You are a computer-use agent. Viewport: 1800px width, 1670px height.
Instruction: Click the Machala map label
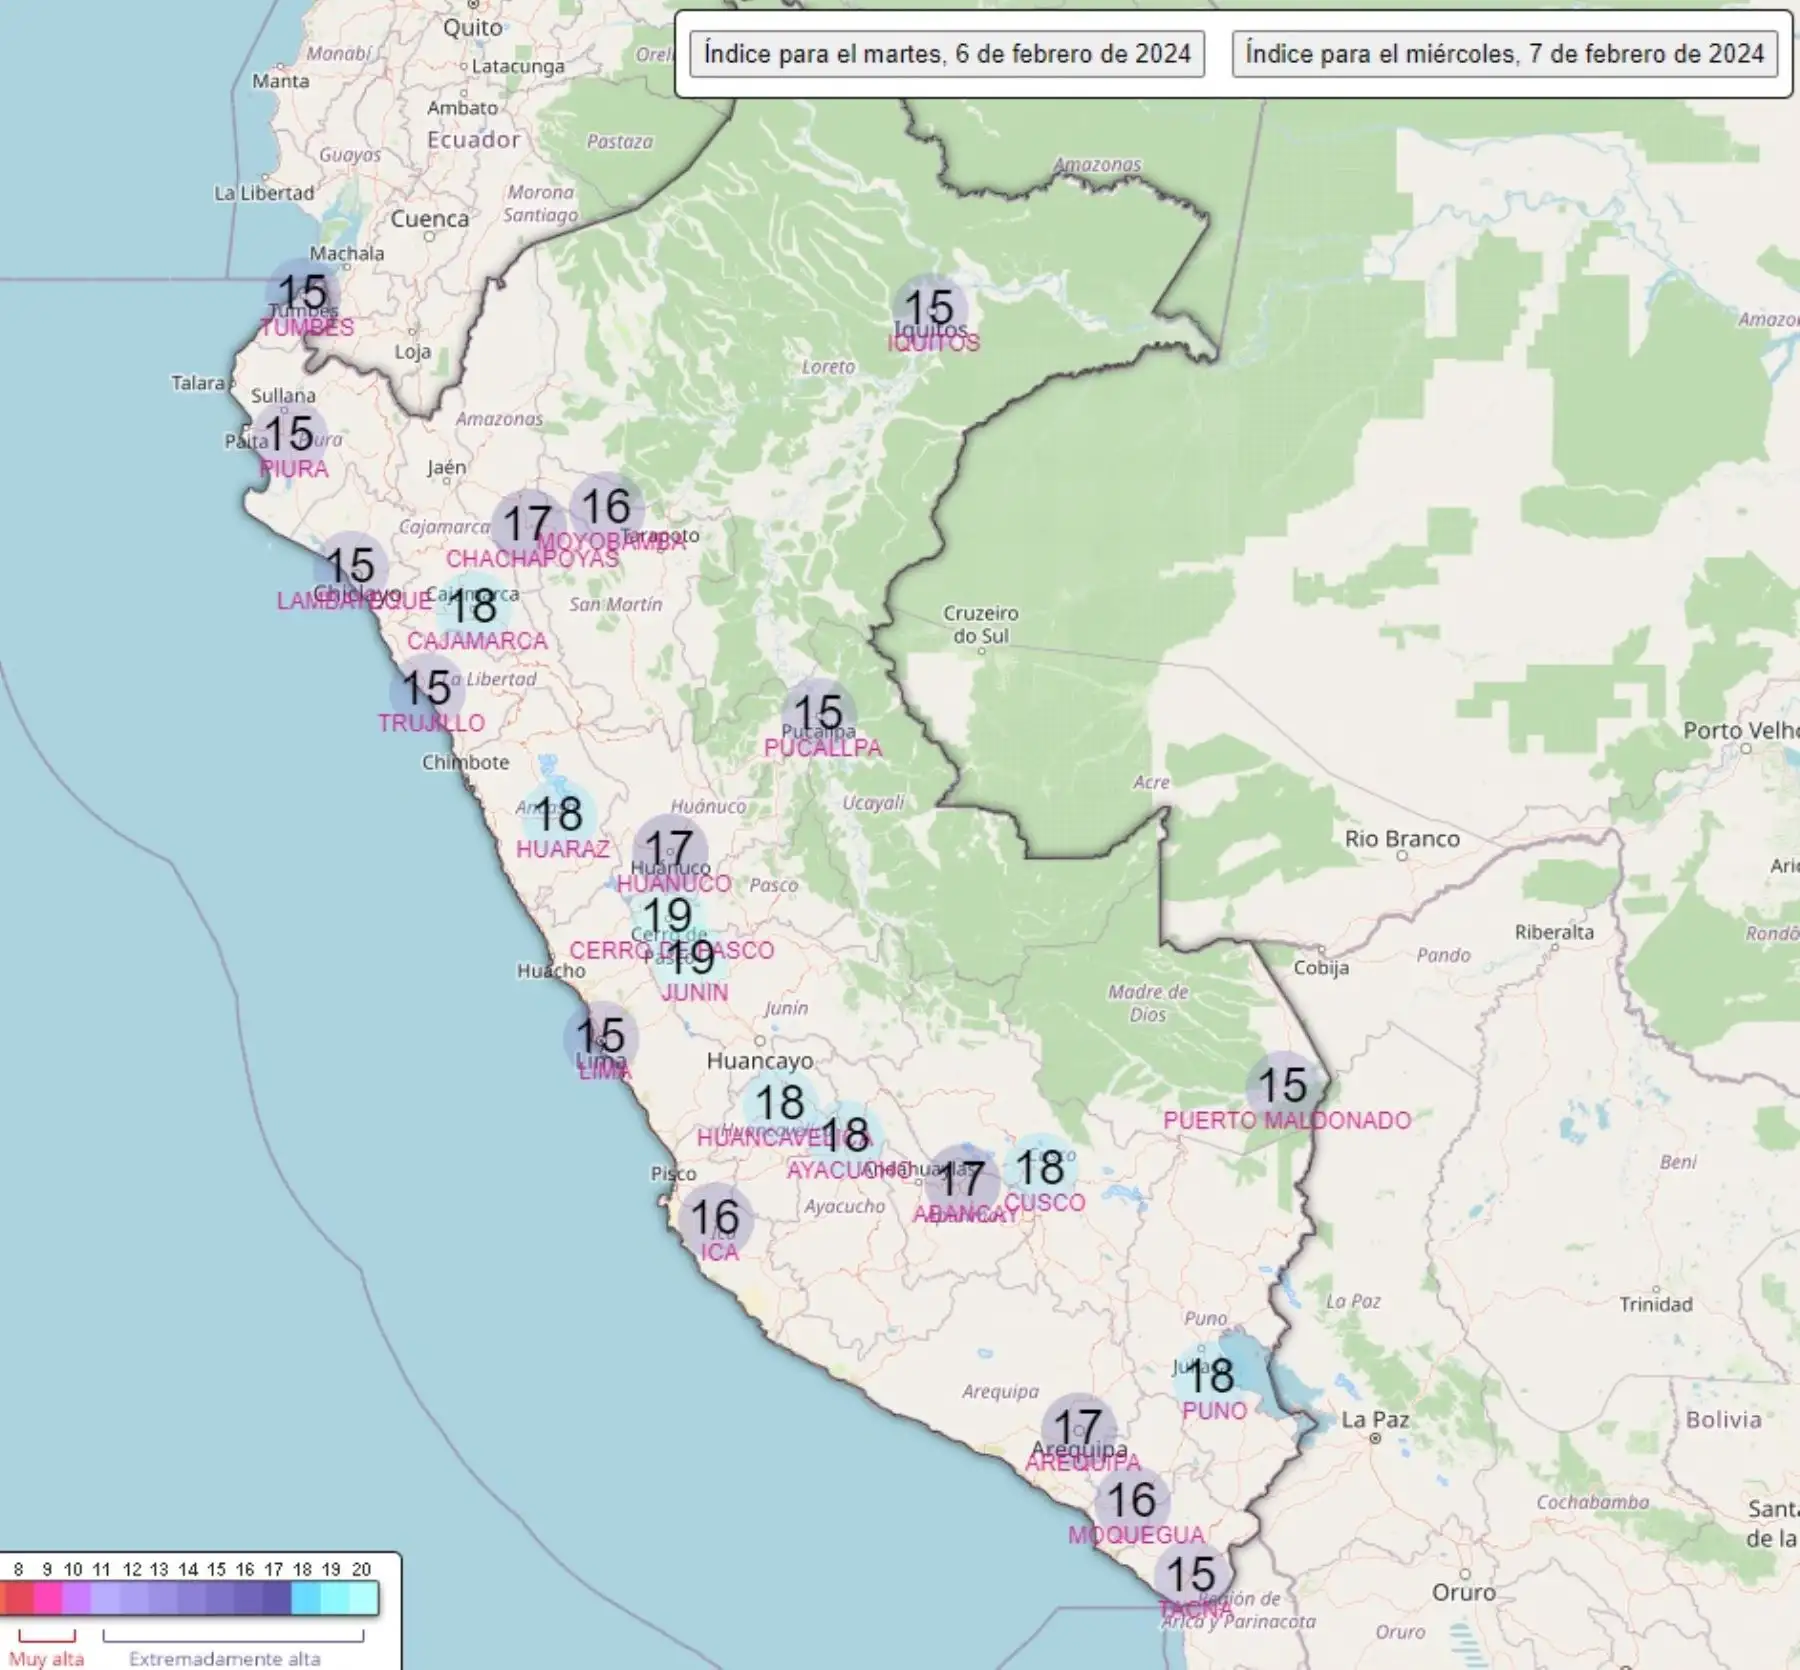346,254
